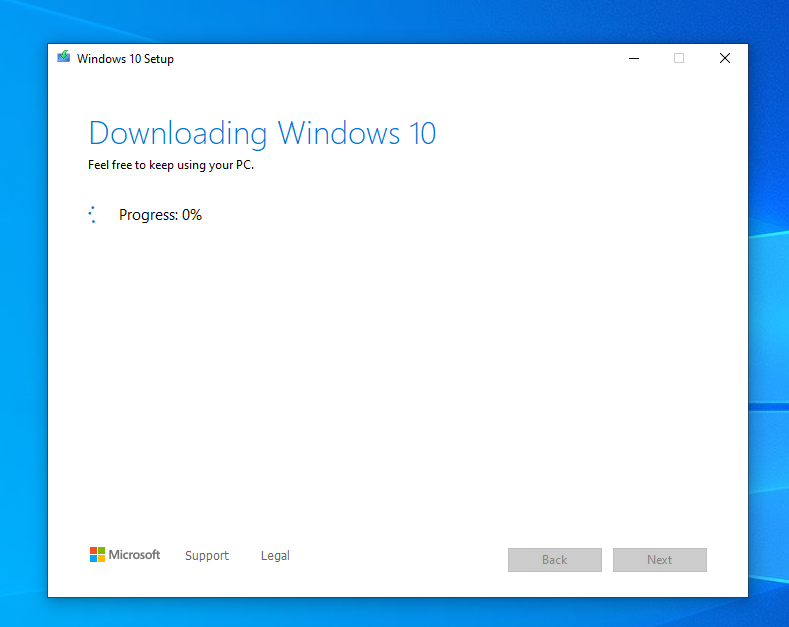Click "Feel free to keep using your PC."
Viewport: 789px width, 627px height.
point(171,165)
